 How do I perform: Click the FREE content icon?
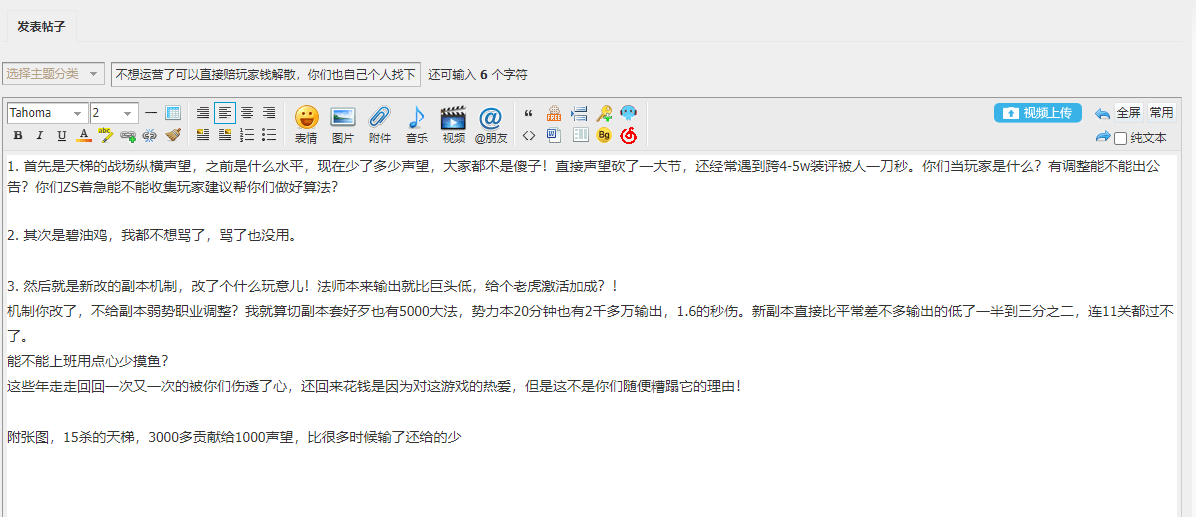[x=554, y=113]
